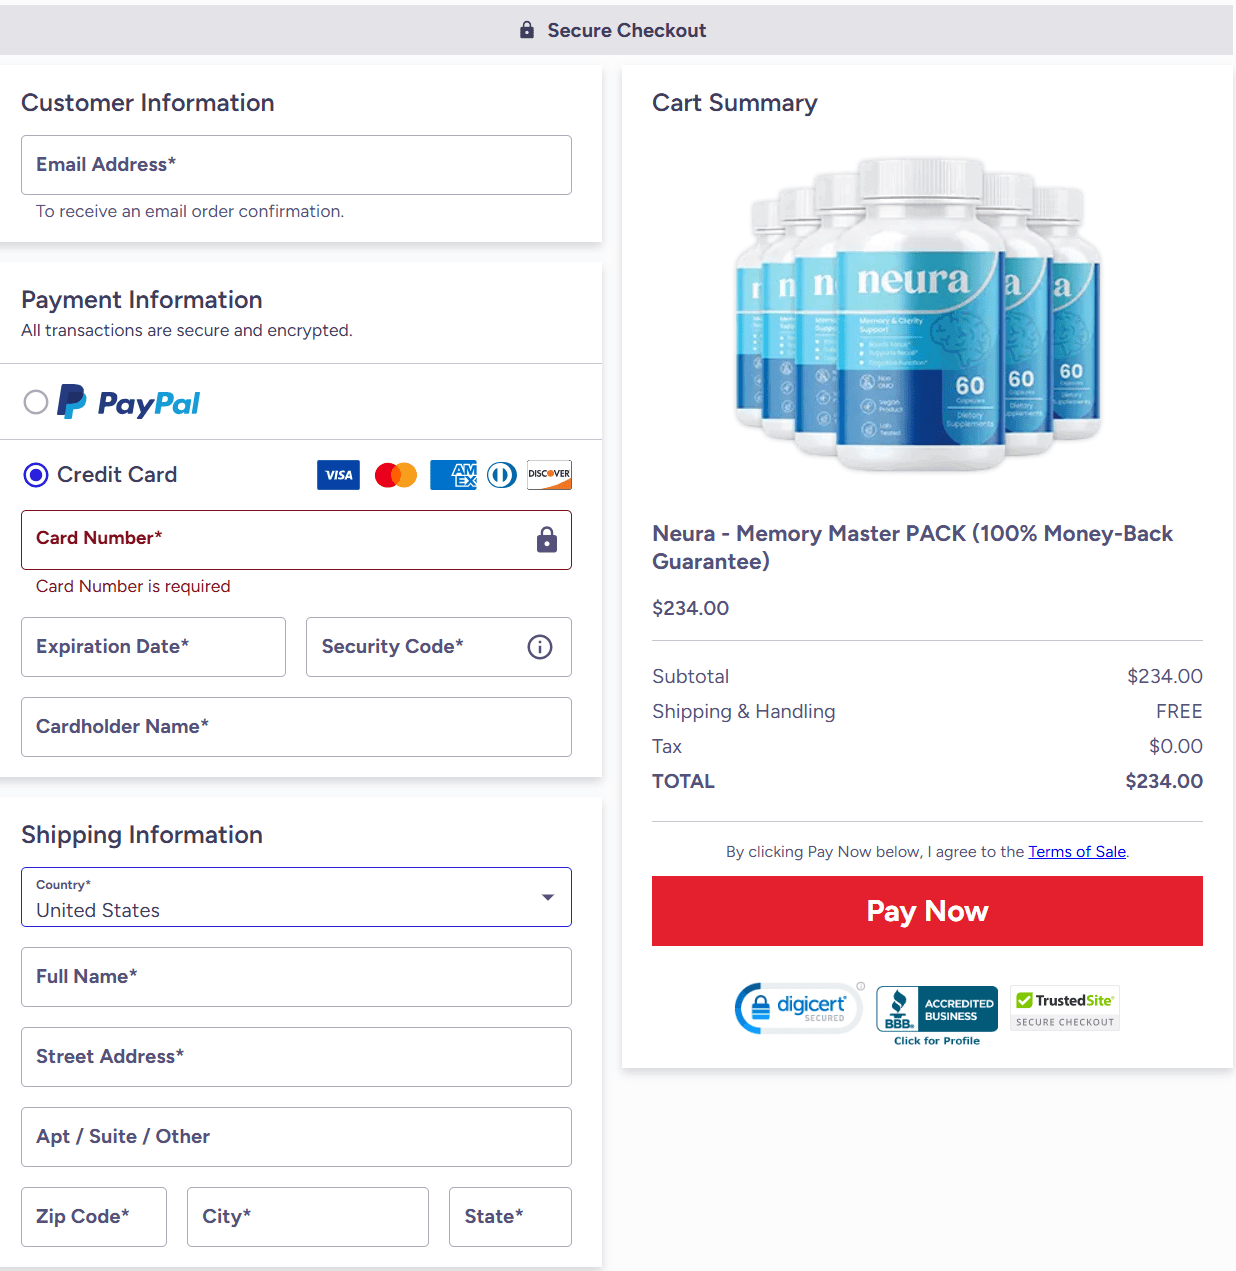Image resolution: width=1236 pixels, height=1271 pixels.
Task: Click the American Express icon
Action: coord(453,475)
